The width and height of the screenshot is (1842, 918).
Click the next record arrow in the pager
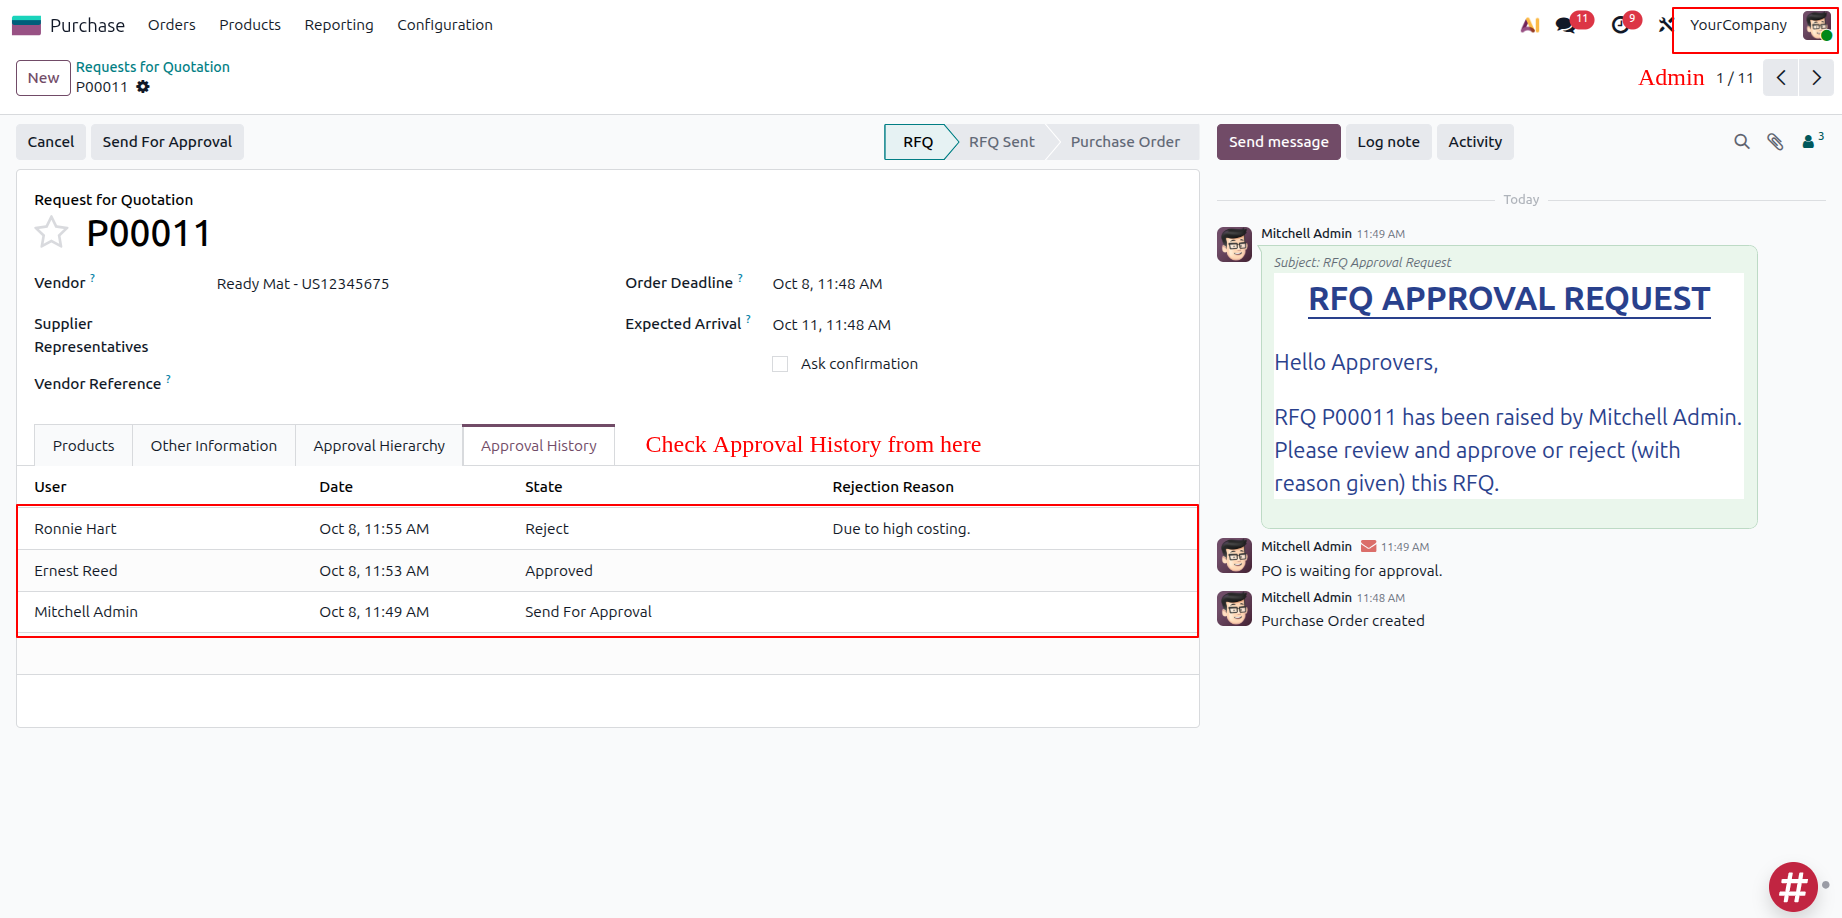tap(1816, 77)
